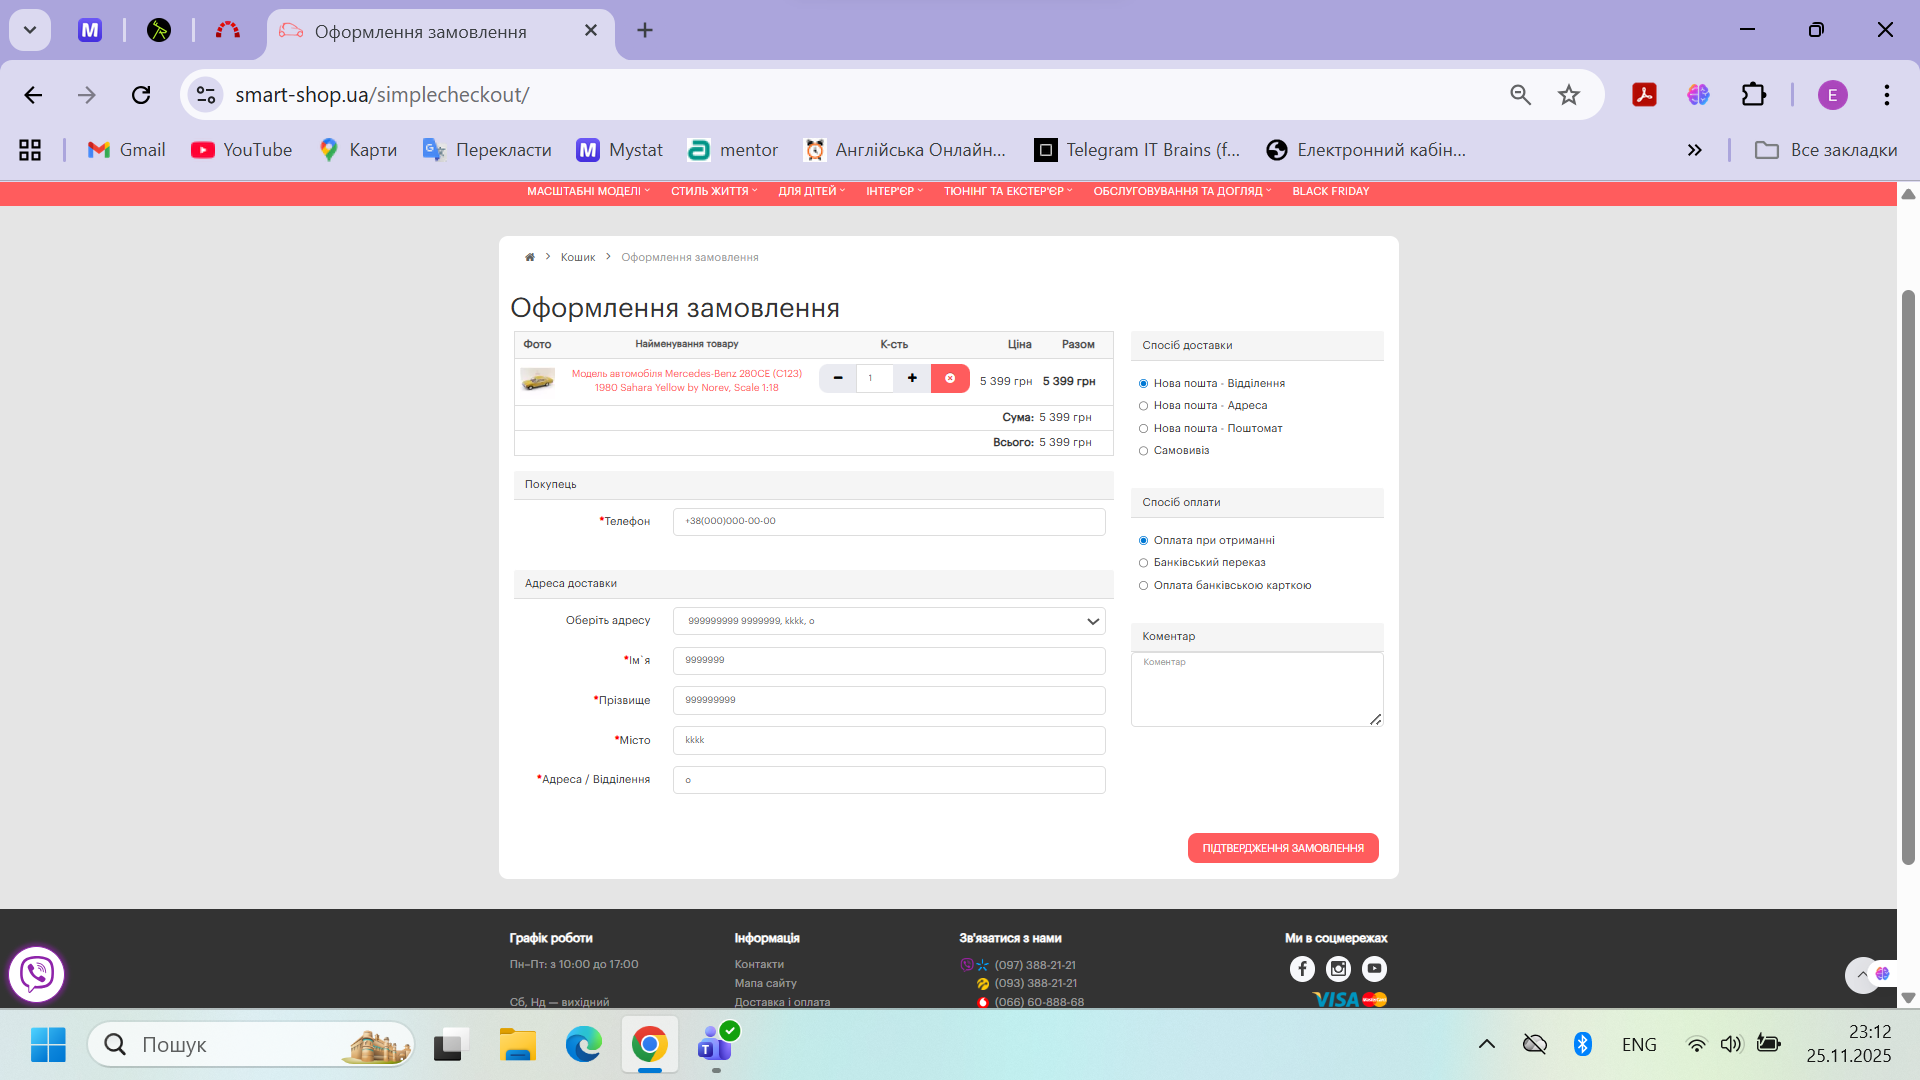Open the Viber chat widget
The height and width of the screenshot is (1080, 1920).
(x=37, y=973)
